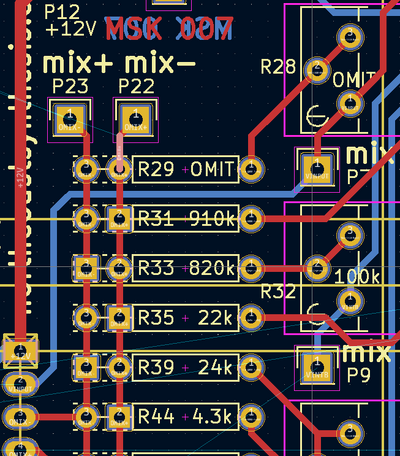Image resolution: width=400 pixels, height=456 pixels.
Task: Select the P22 square pad
Action: coord(136,119)
